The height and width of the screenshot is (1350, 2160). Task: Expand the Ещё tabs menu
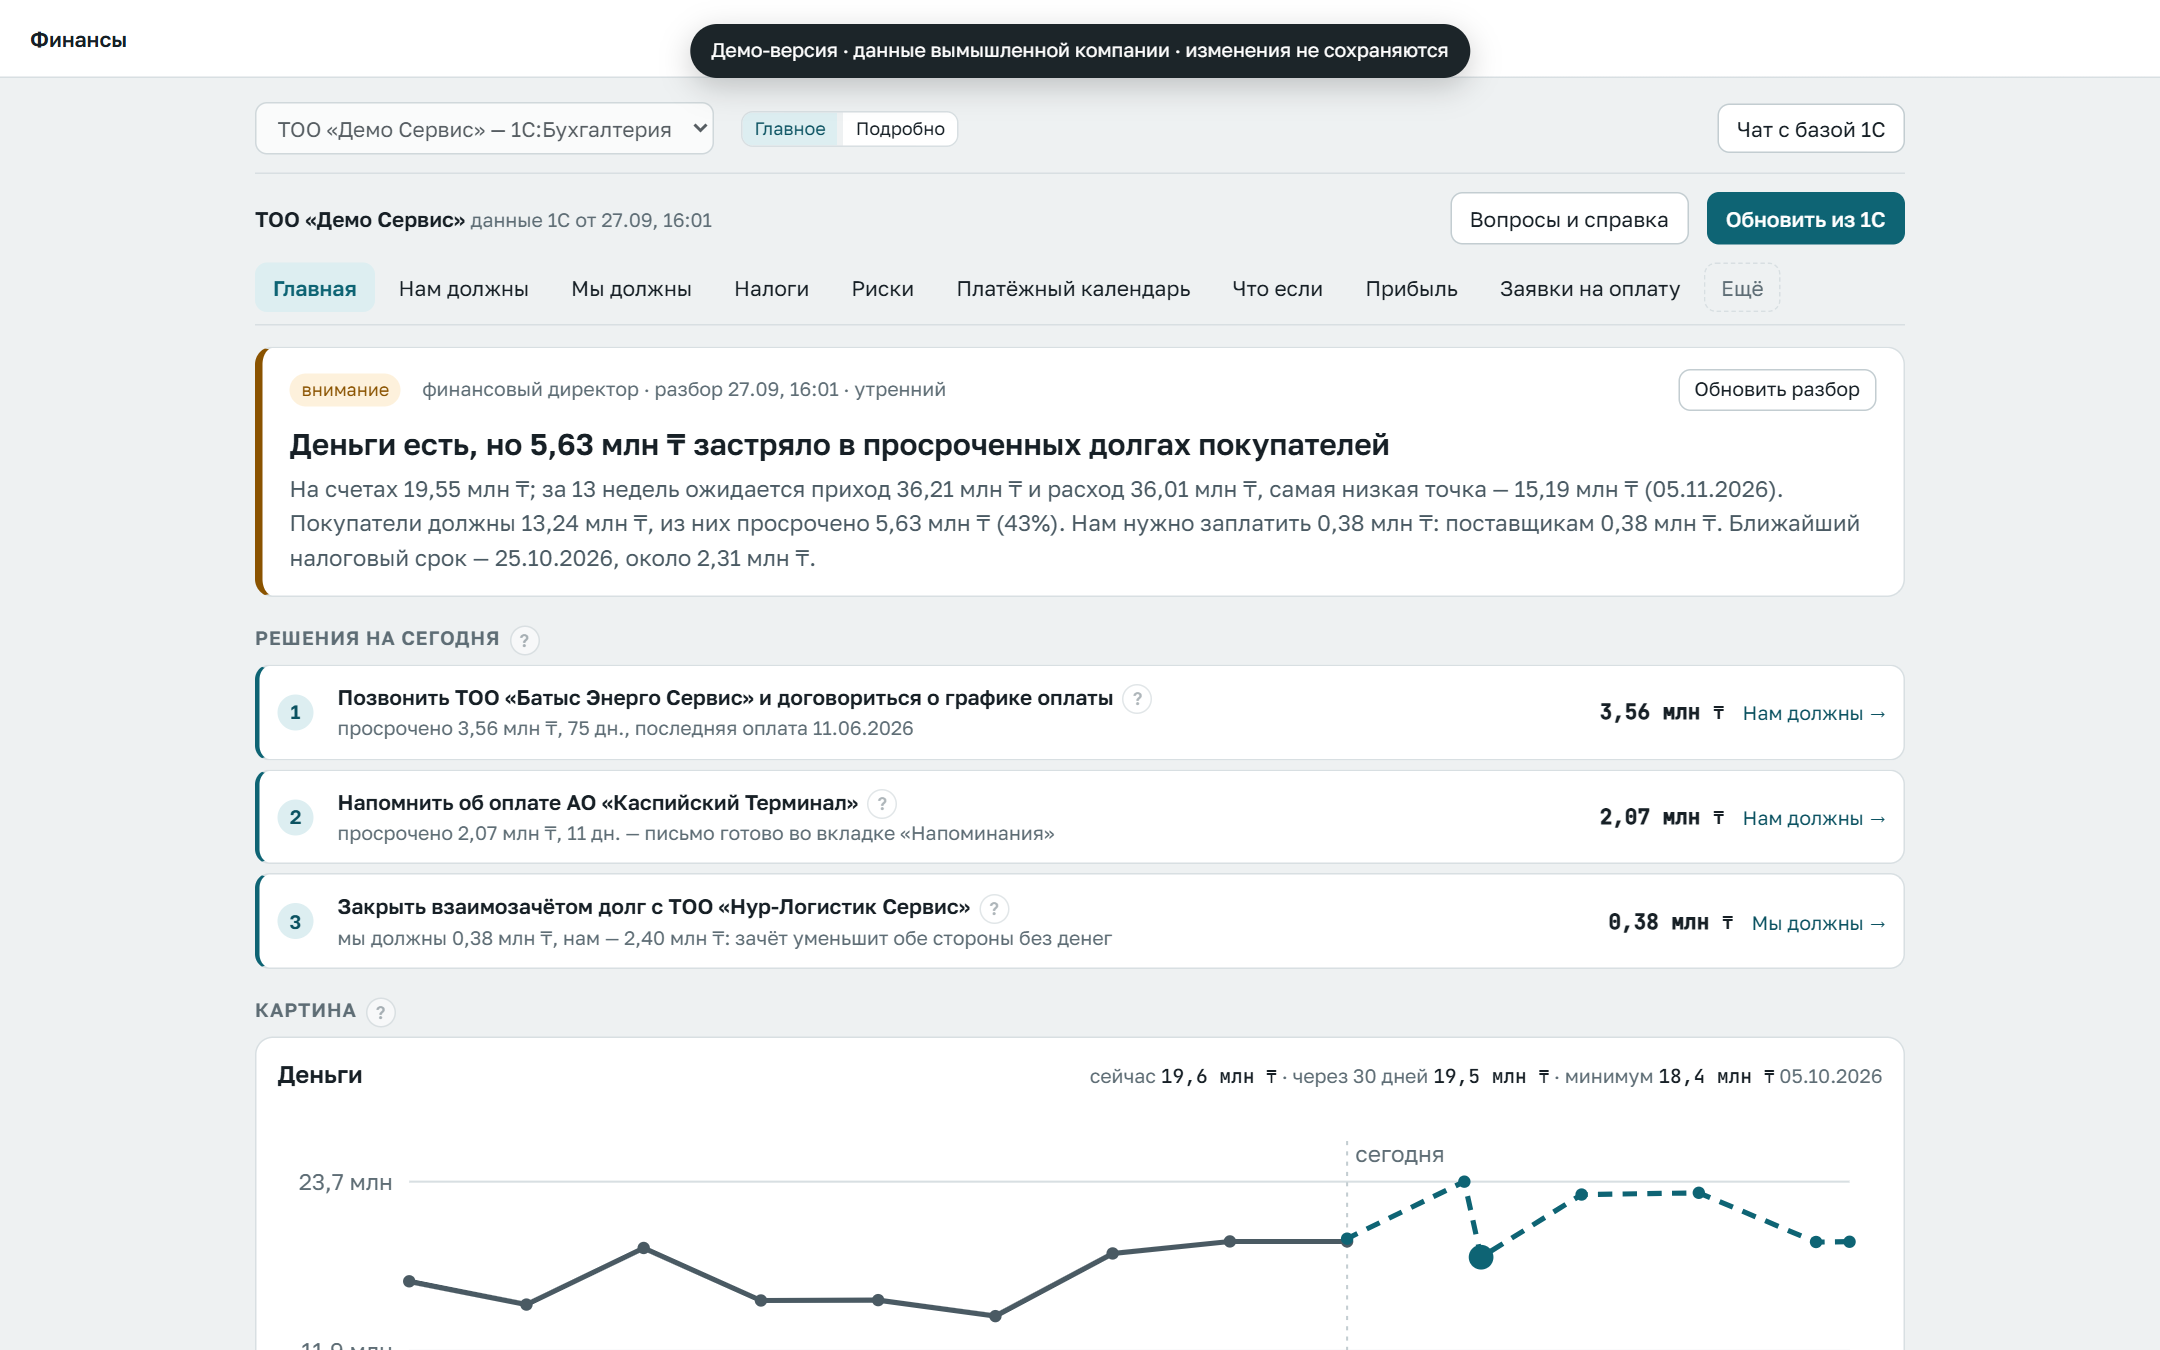tap(1742, 289)
